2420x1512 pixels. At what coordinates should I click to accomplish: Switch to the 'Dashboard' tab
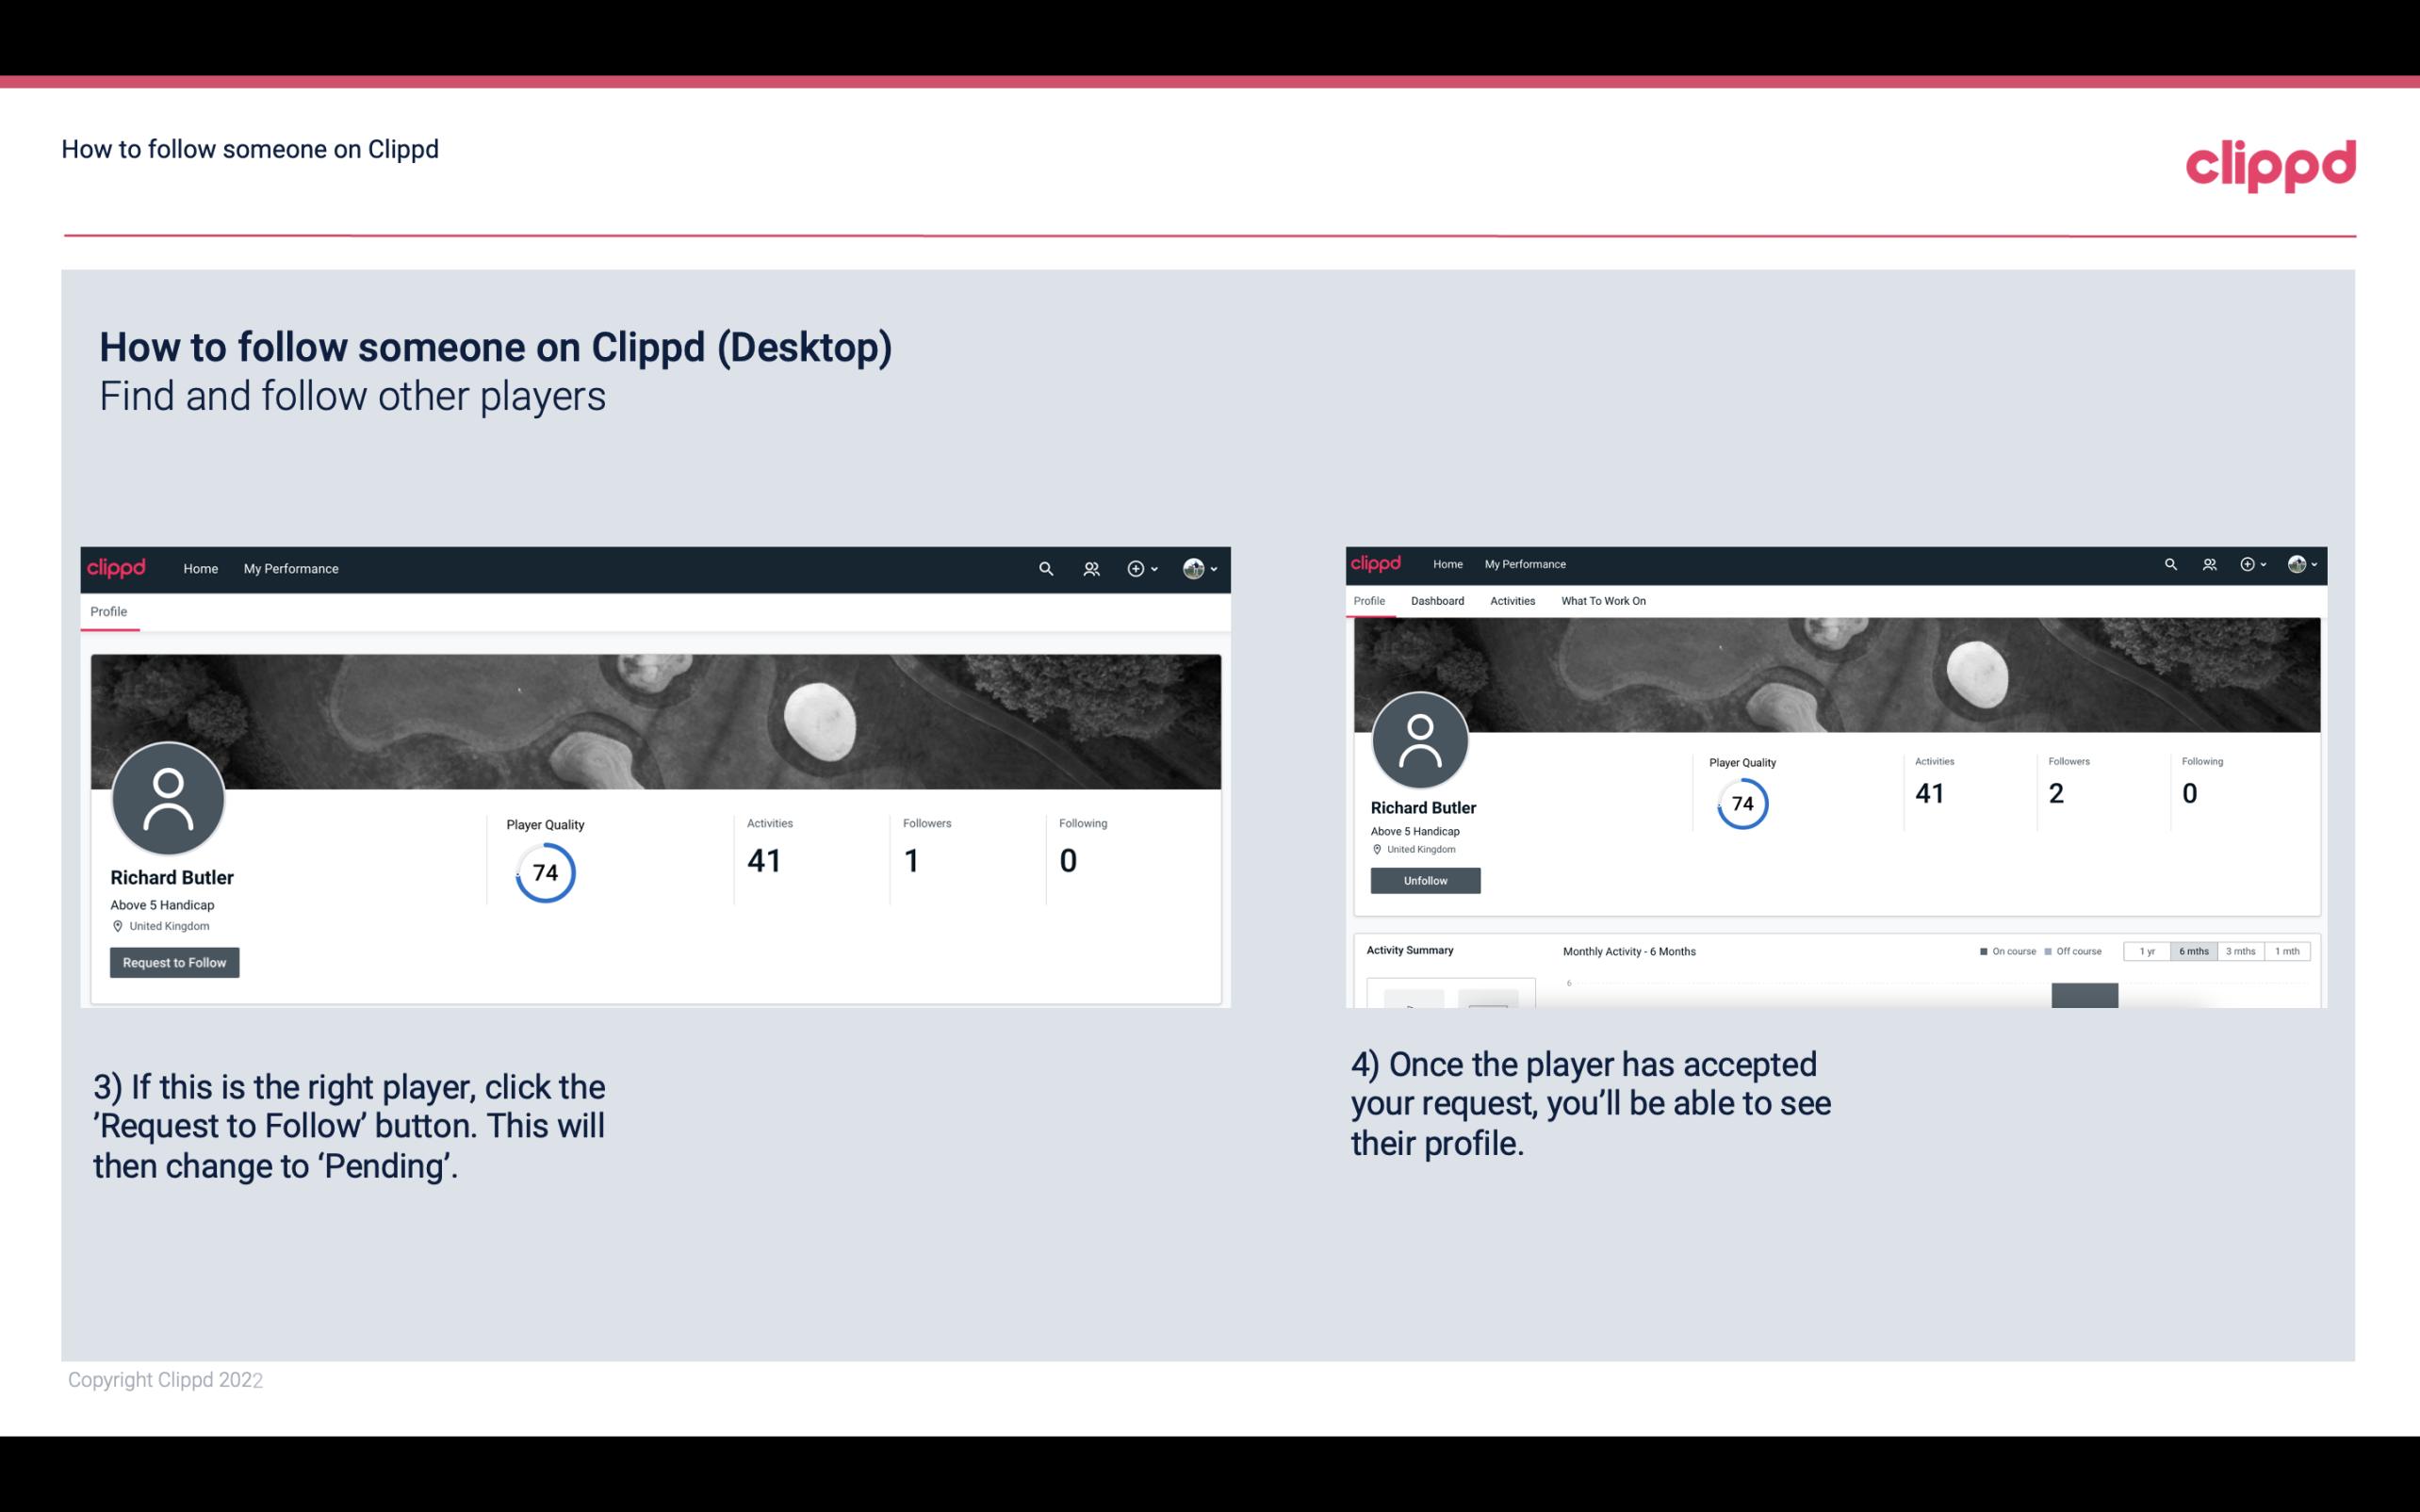pos(1437,601)
